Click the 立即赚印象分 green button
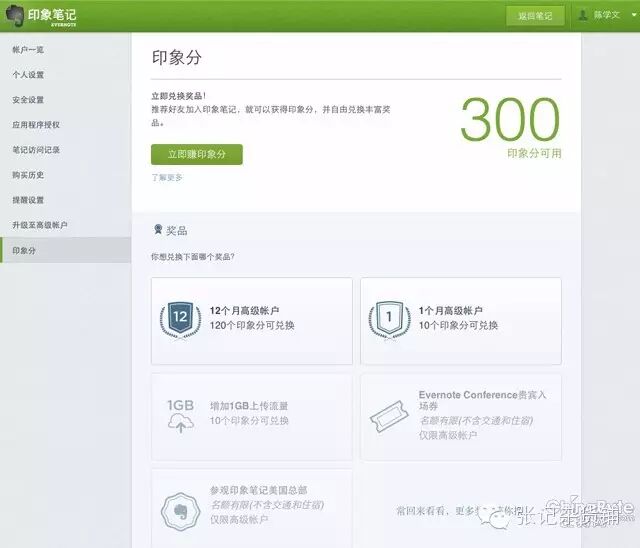 (x=197, y=154)
